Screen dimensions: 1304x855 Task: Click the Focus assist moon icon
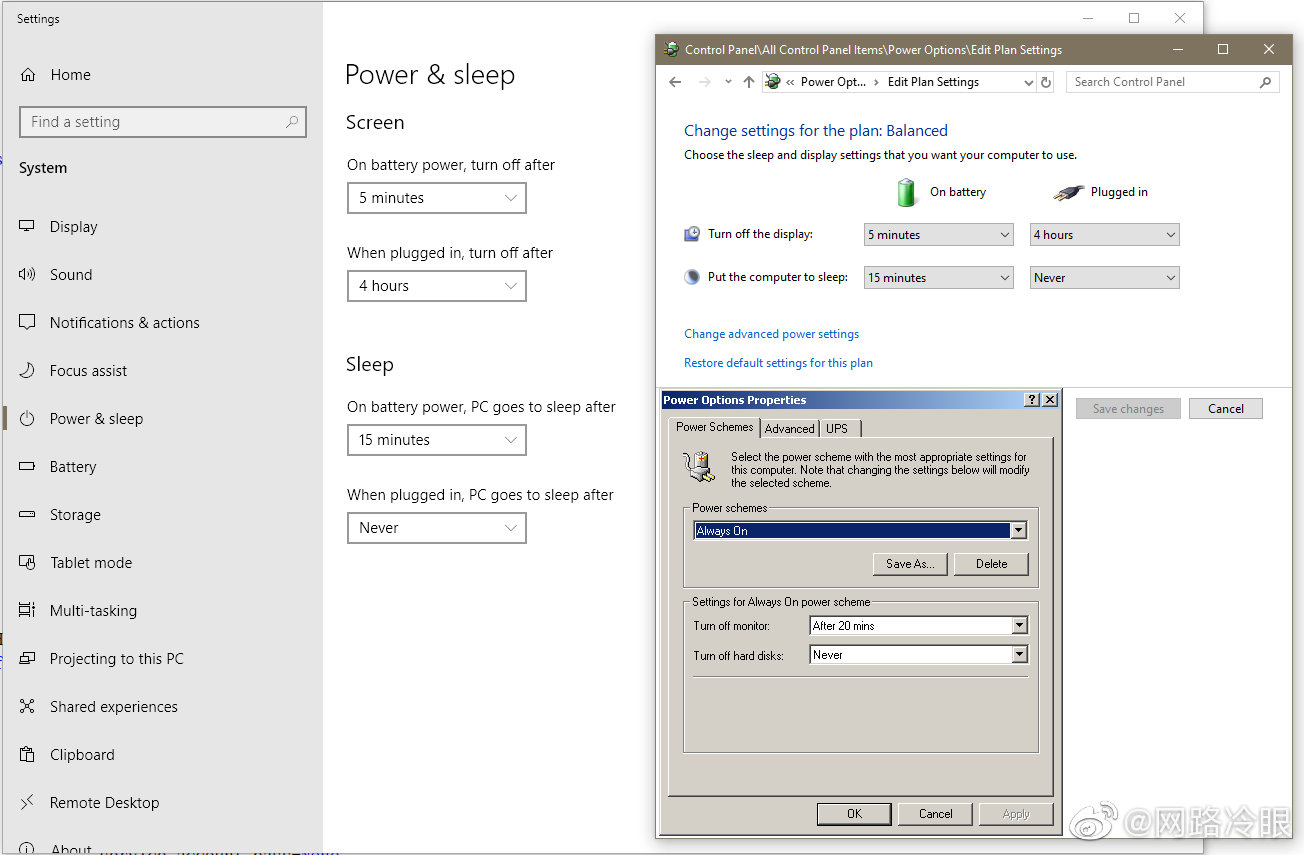coord(28,370)
